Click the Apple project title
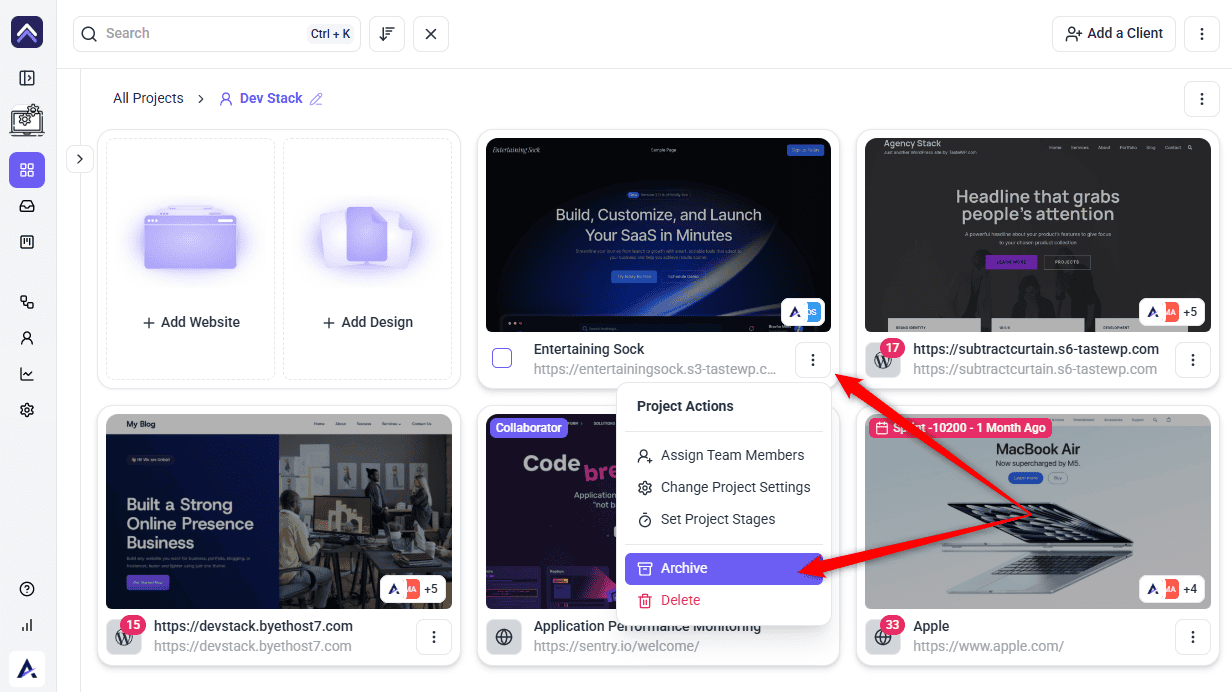 [x=931, y=626]
